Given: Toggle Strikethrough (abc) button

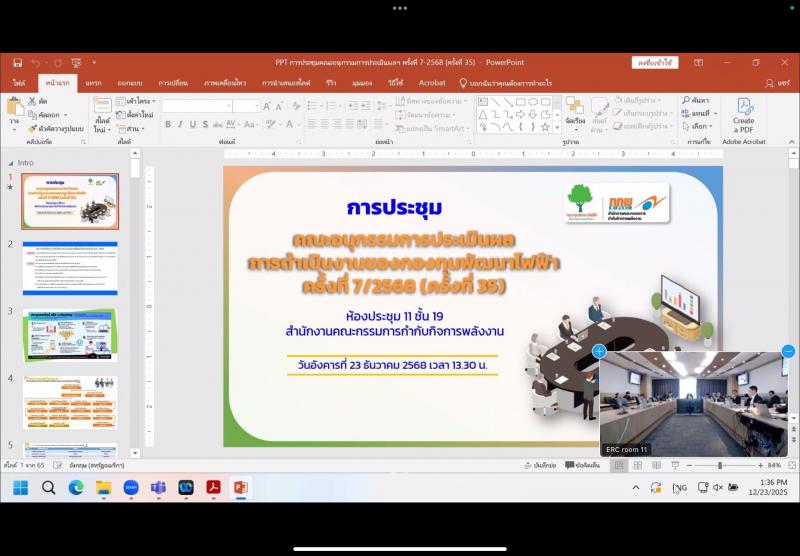Looking at the screenshot, I should (217, 124).
